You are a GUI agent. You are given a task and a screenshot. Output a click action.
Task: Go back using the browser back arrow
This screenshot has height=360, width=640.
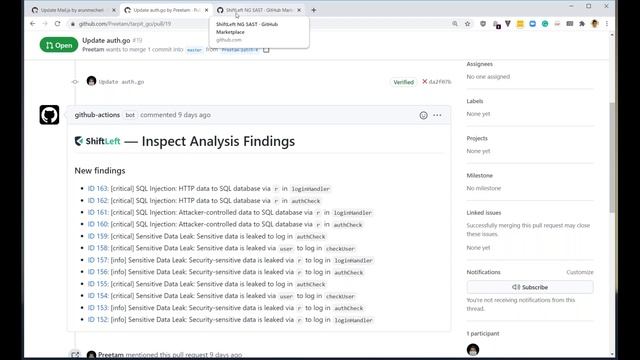point(33,24)
